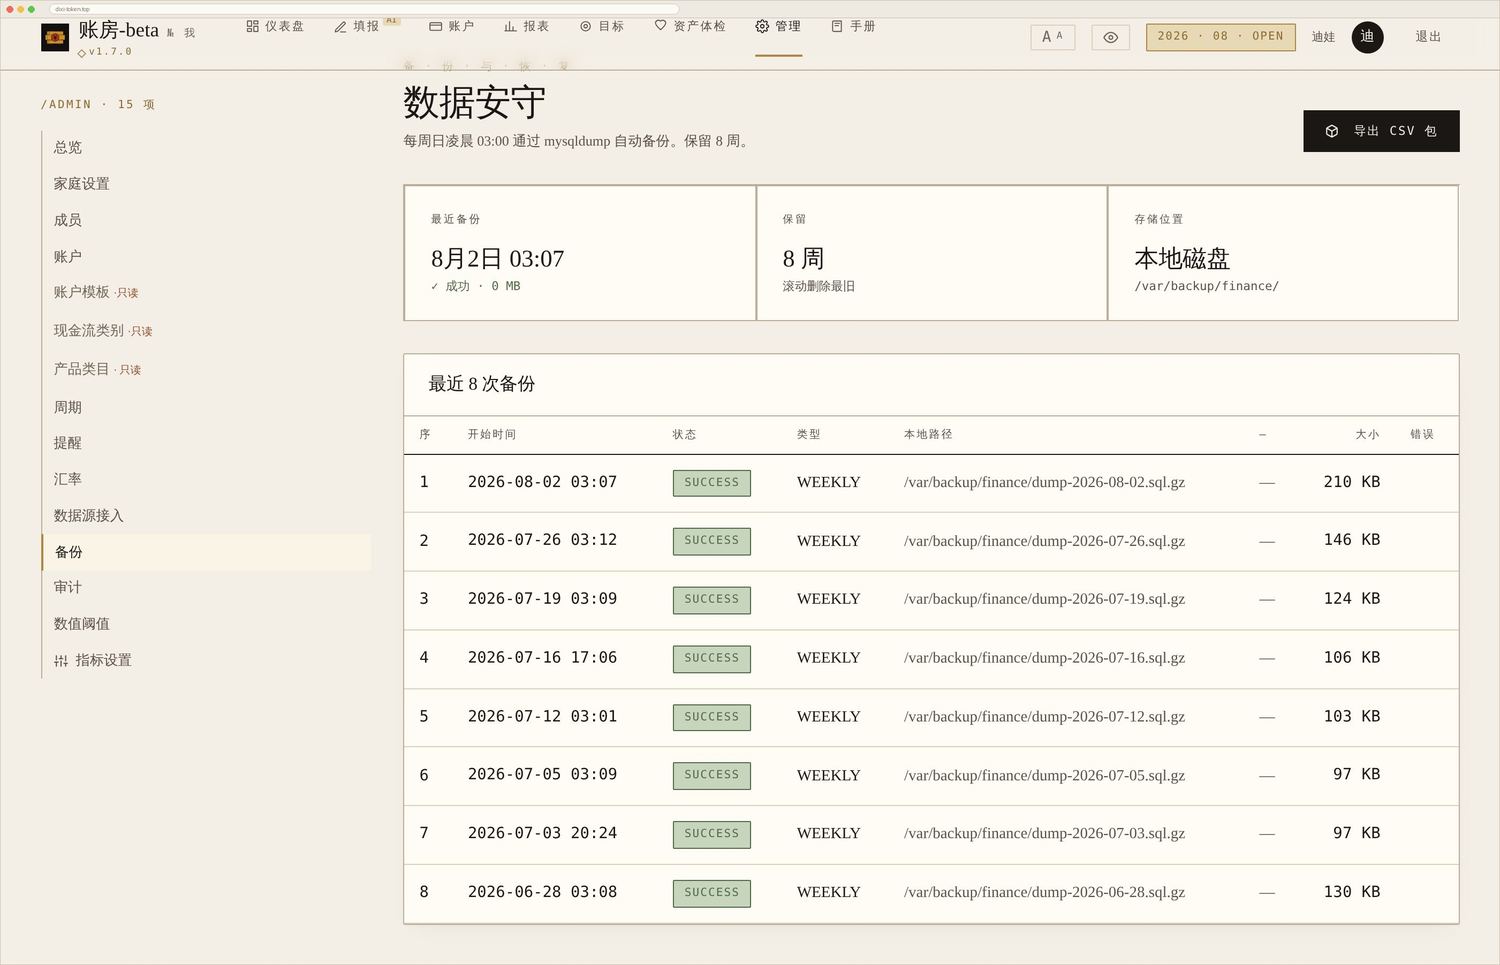
Task: Click the font size AA button
Action: click(x=1052, y=37)
